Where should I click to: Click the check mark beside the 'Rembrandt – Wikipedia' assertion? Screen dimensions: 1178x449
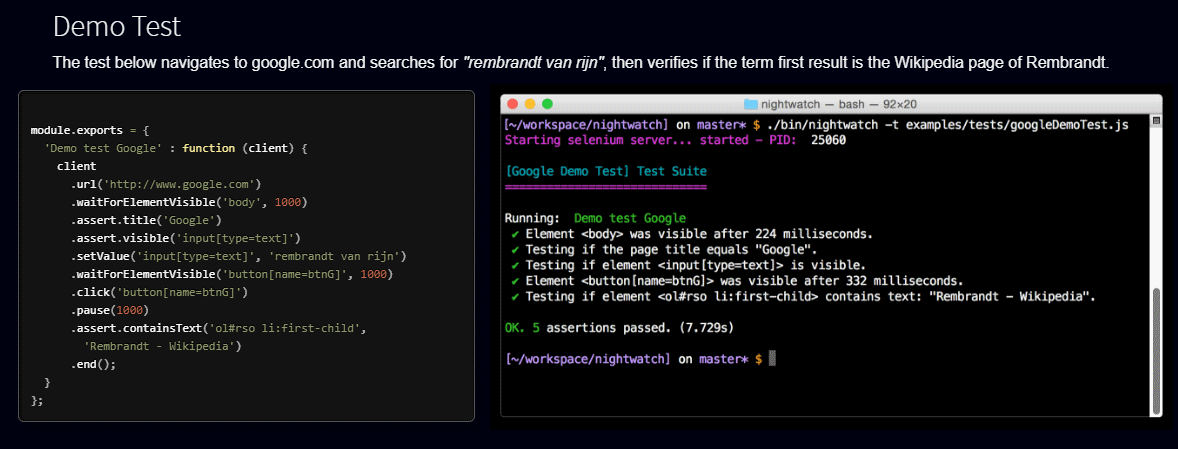coord(512,296)
